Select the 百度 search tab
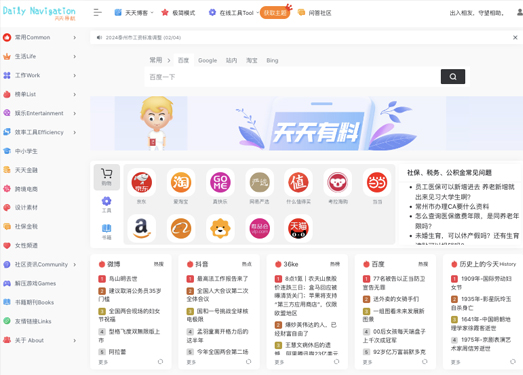523x375 pixels. [x=183, y=60]
